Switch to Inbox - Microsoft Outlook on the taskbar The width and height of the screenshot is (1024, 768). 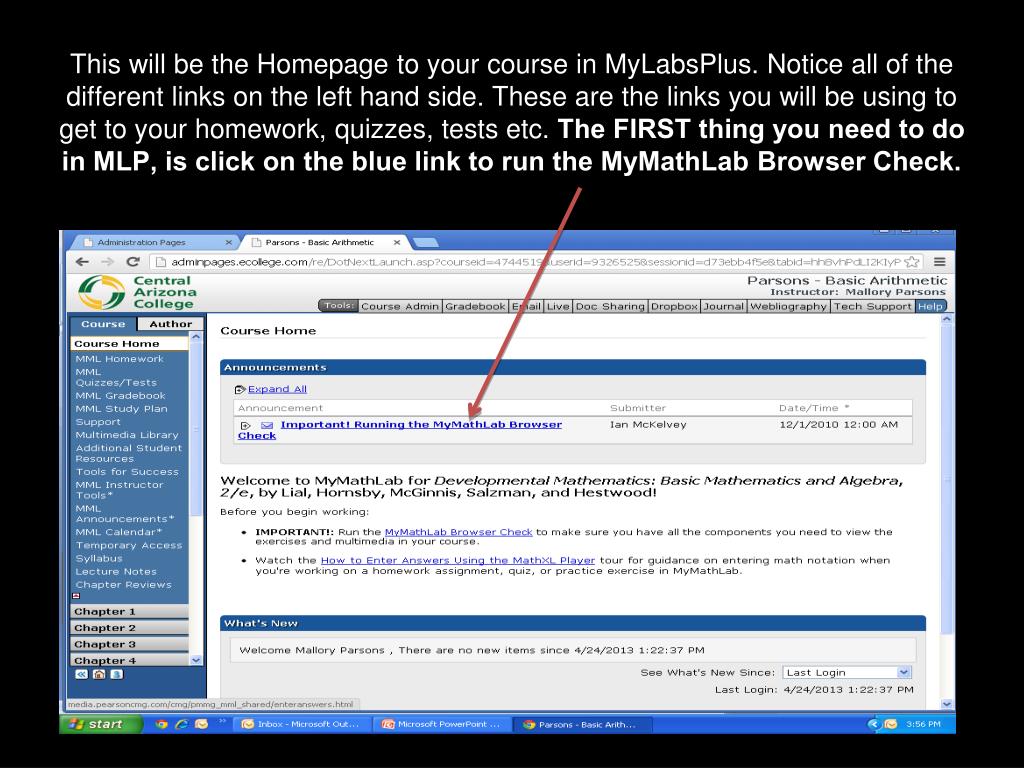click(302, 724)
